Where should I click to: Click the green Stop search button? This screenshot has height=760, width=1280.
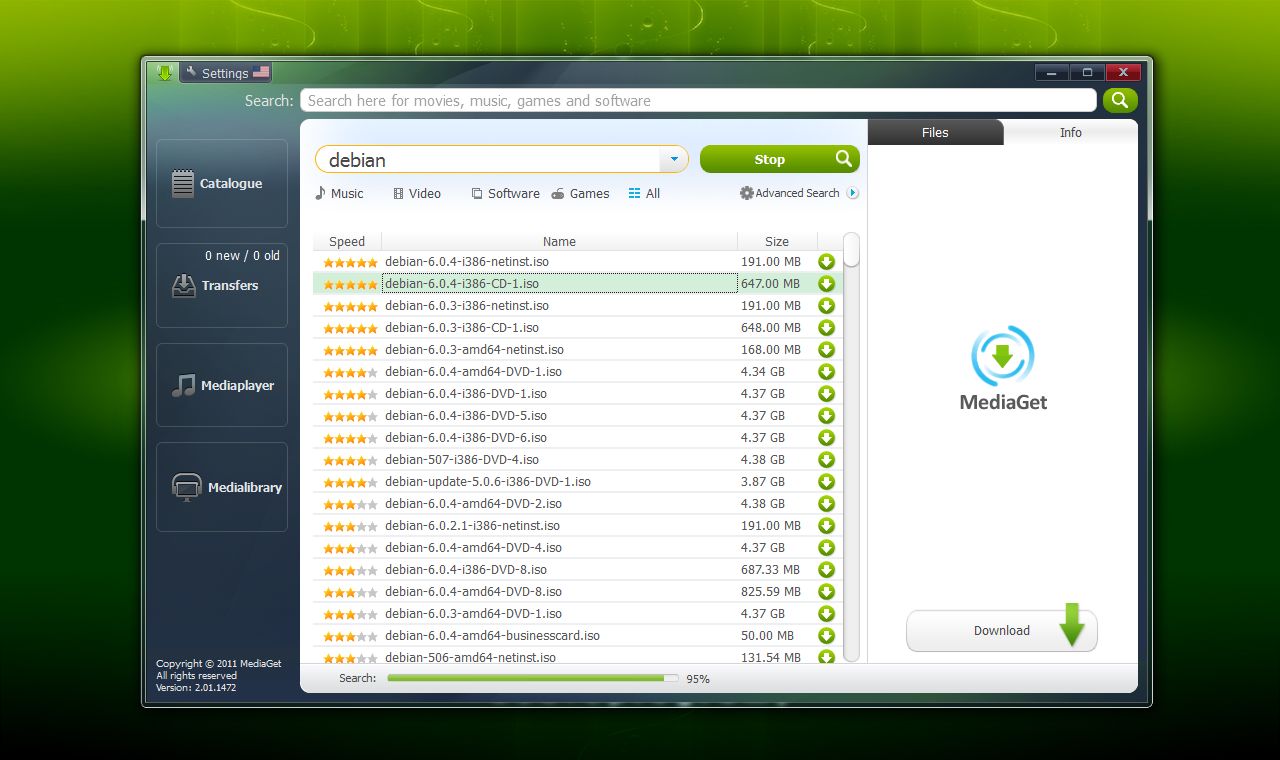click(x=780, y=159)
